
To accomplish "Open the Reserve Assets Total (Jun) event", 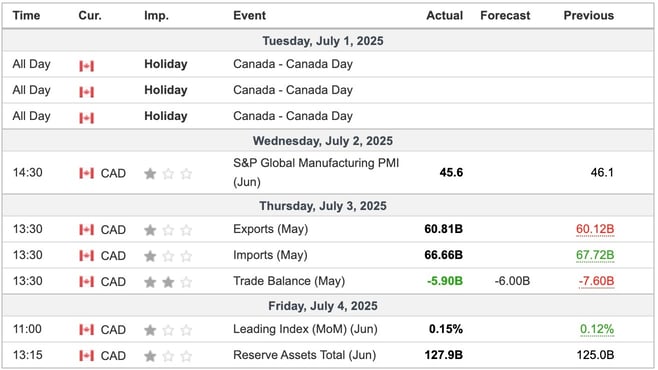I will click(305, 355).
